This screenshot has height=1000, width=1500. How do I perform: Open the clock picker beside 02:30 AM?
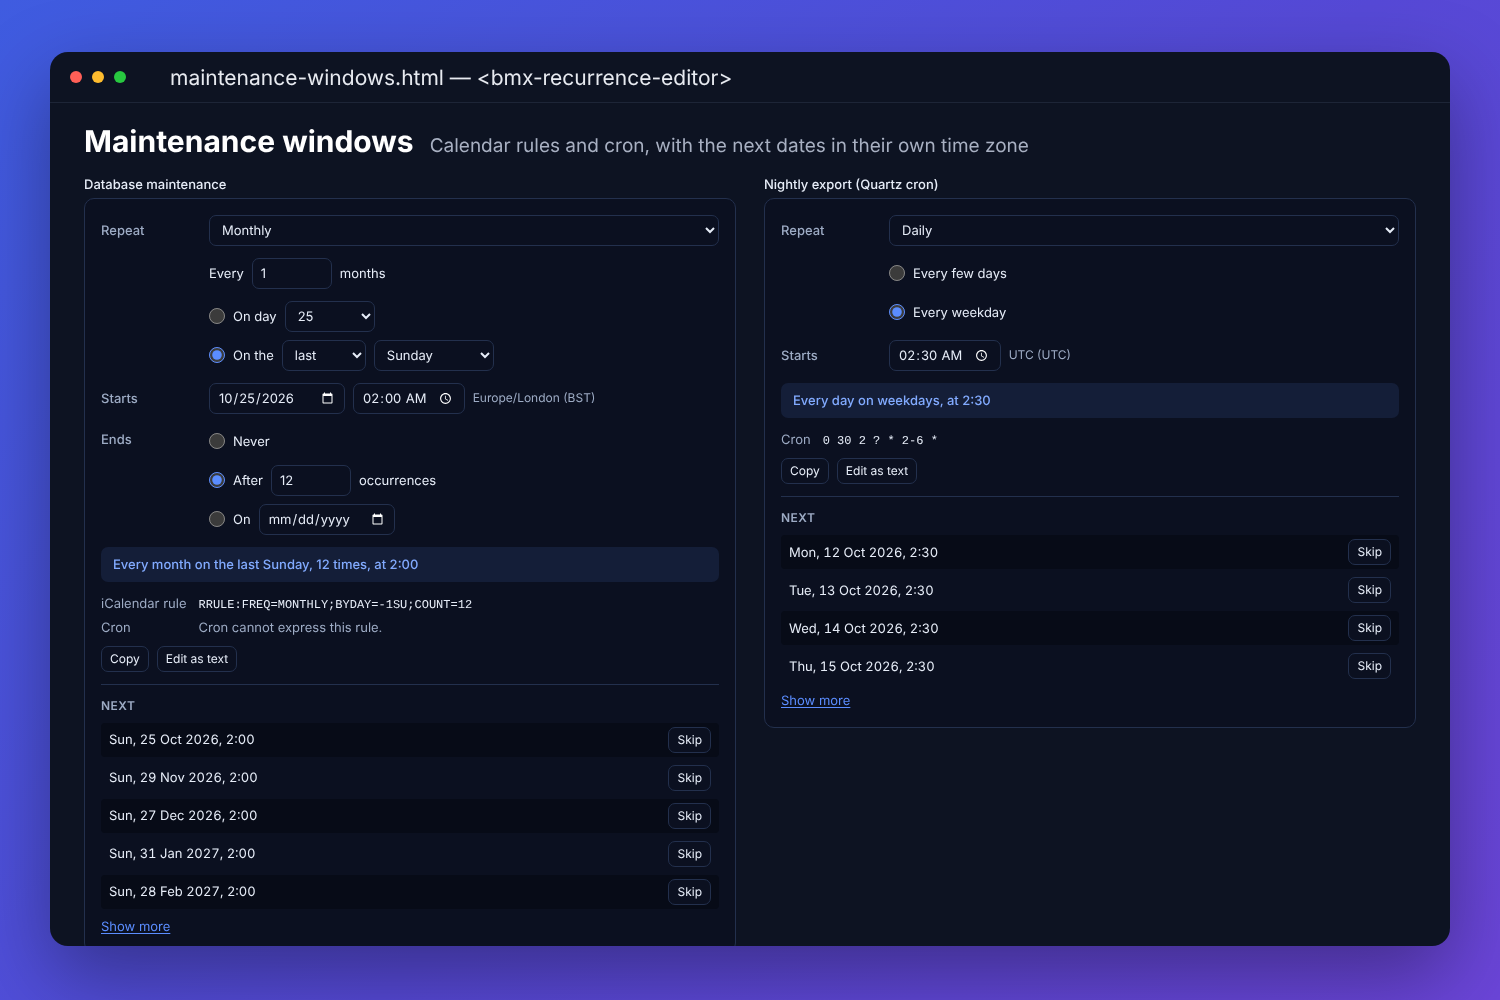(982, 355)
